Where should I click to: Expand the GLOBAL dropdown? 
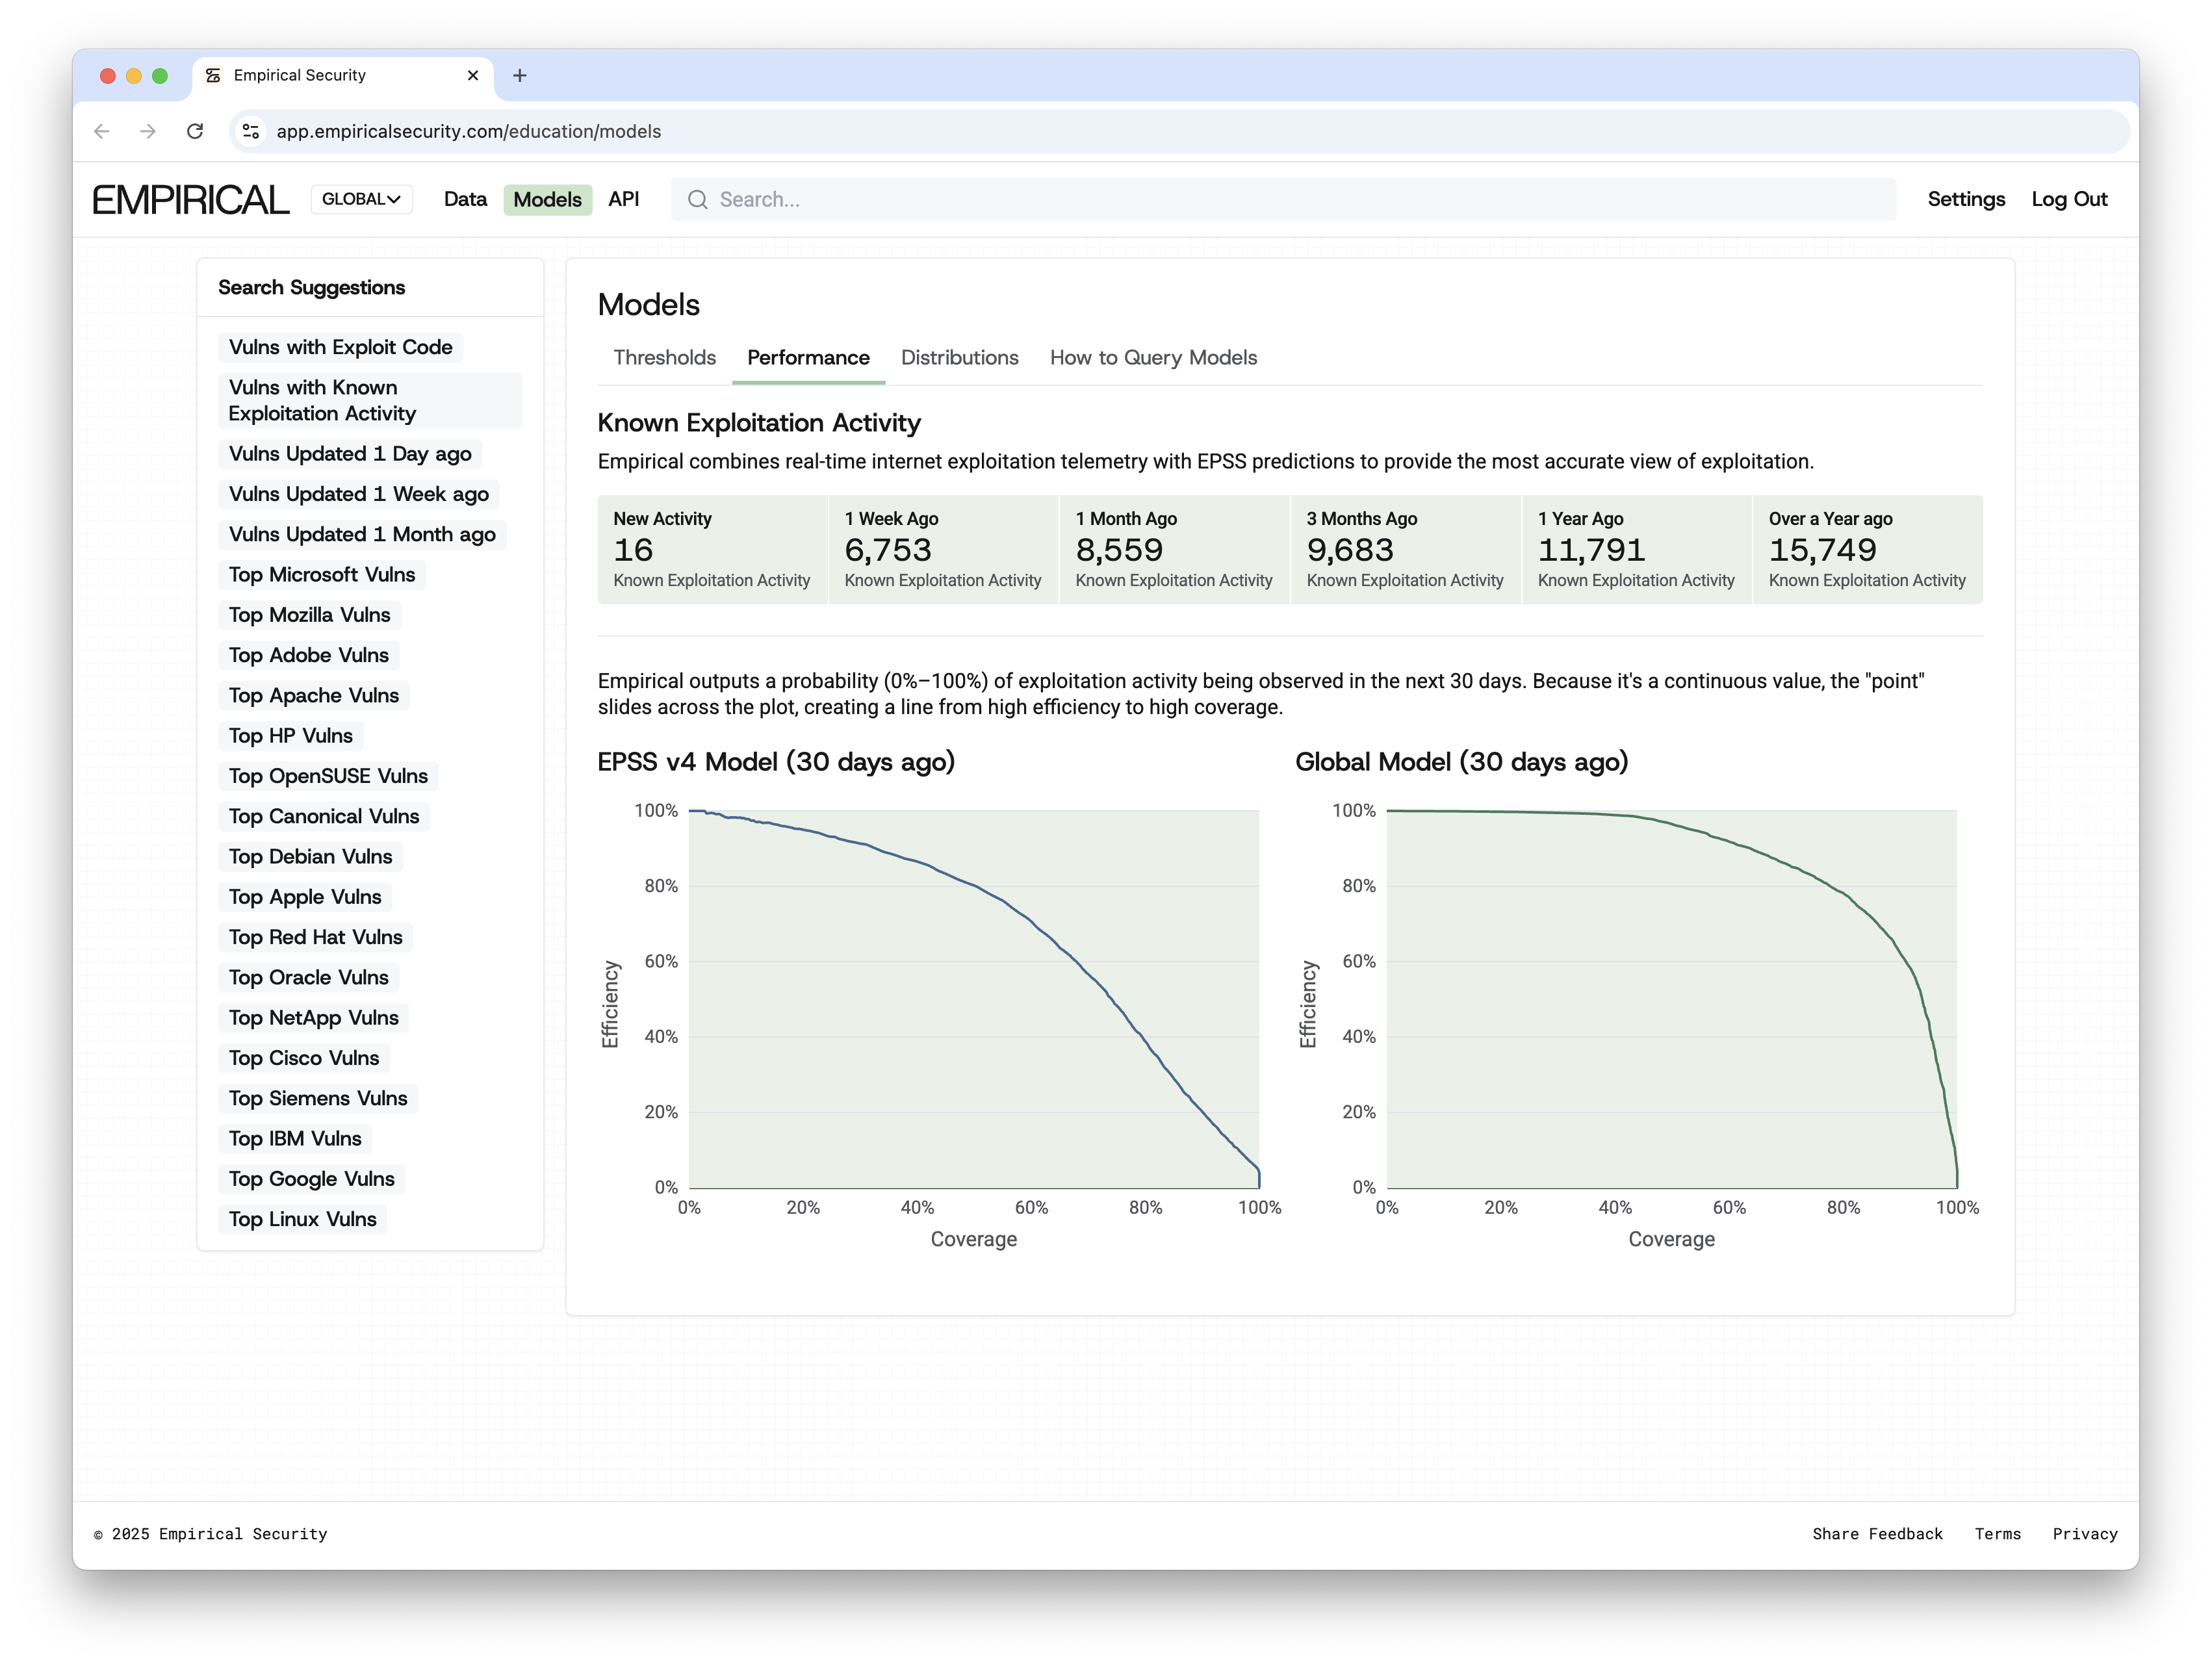361,199
